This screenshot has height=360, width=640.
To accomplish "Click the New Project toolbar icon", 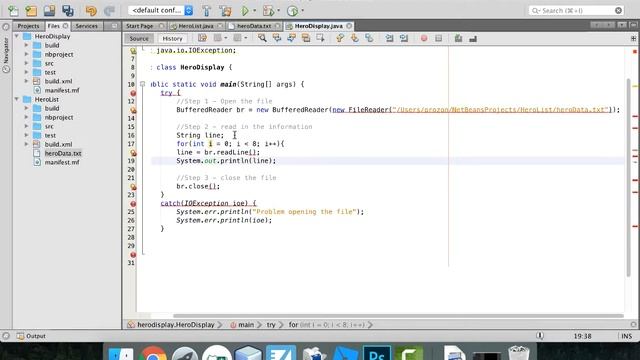I will click(x=31, y=11).
